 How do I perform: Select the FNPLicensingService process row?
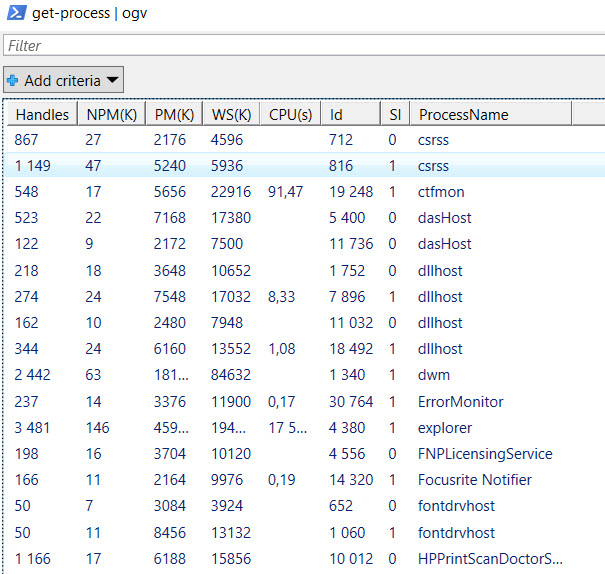pos(305,454)
